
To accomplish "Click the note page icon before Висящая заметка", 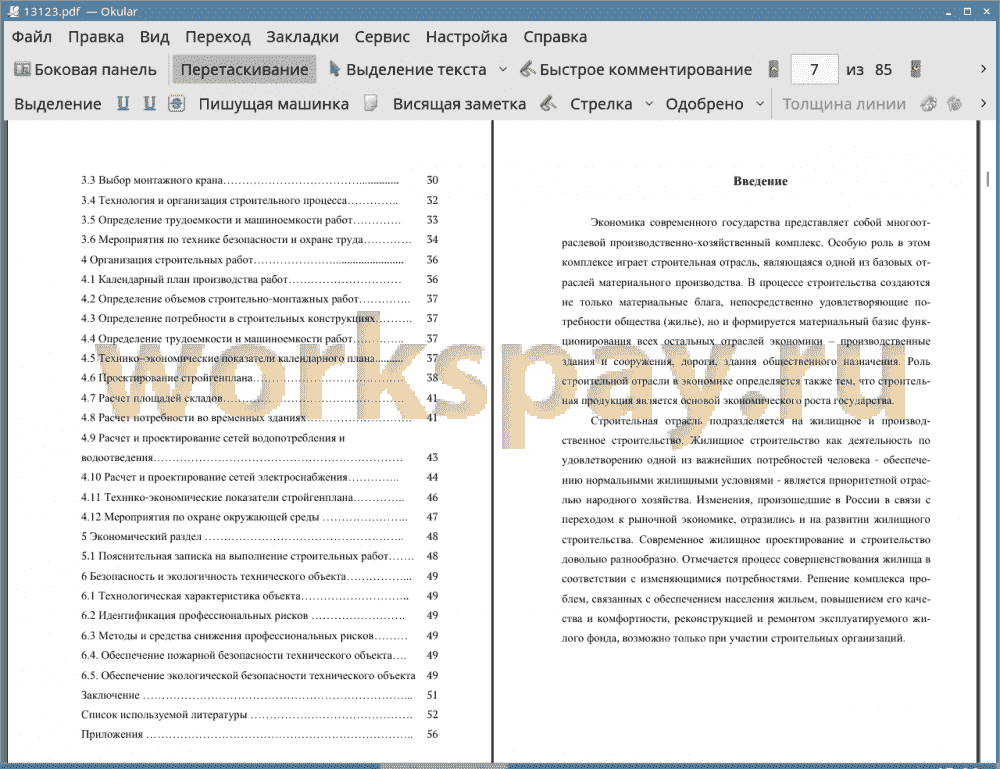I will coord(371,103).
